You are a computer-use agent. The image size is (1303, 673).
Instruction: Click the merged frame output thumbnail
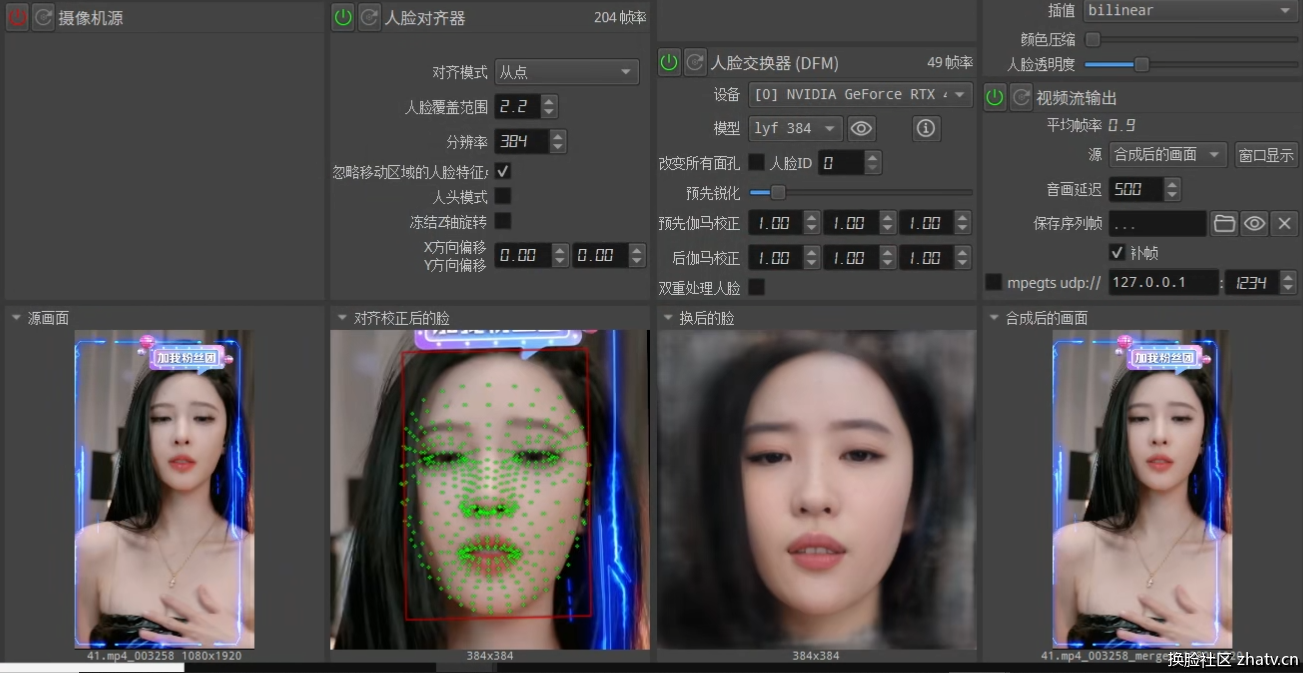[1142, 490]
